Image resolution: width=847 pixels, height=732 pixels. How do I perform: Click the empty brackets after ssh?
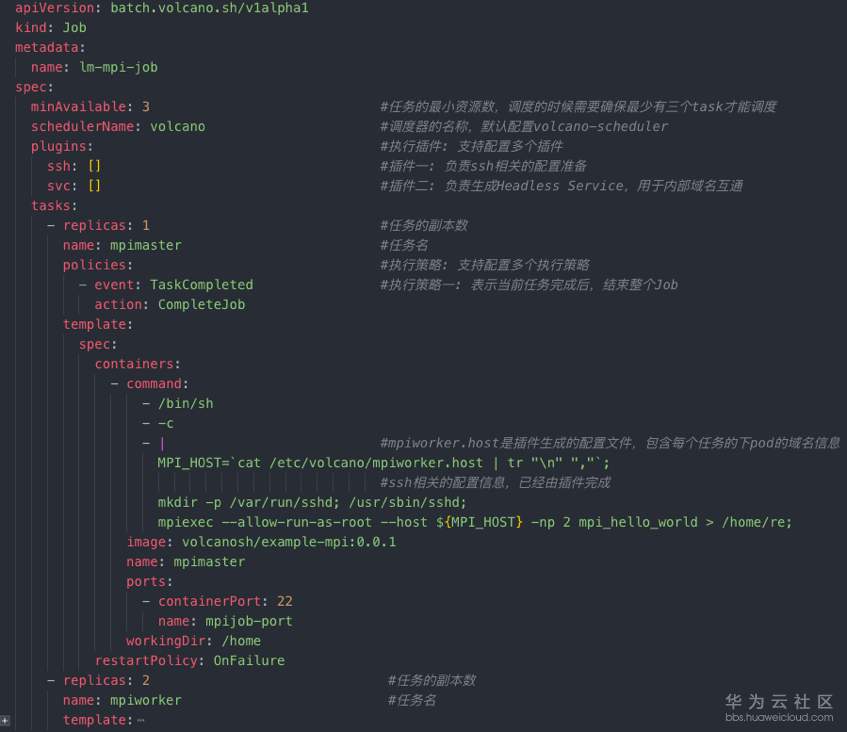coord(95,166)
